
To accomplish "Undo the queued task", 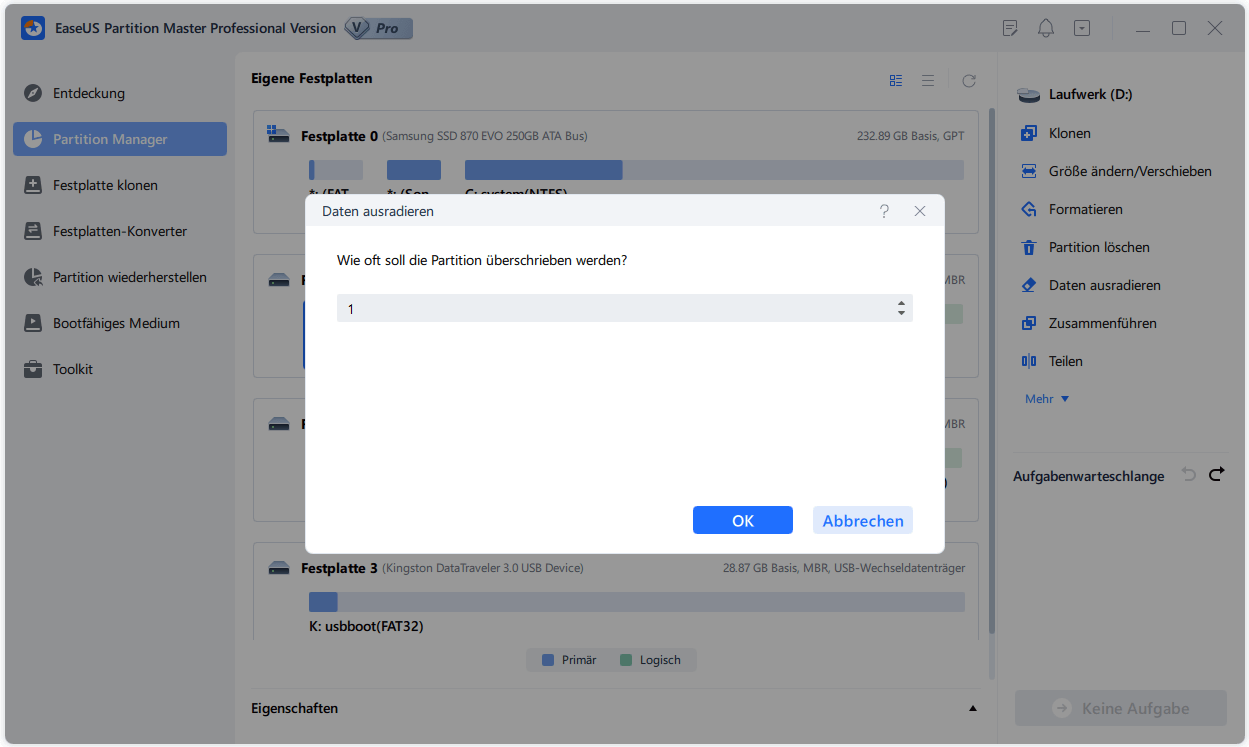I will coord(1189,474).
